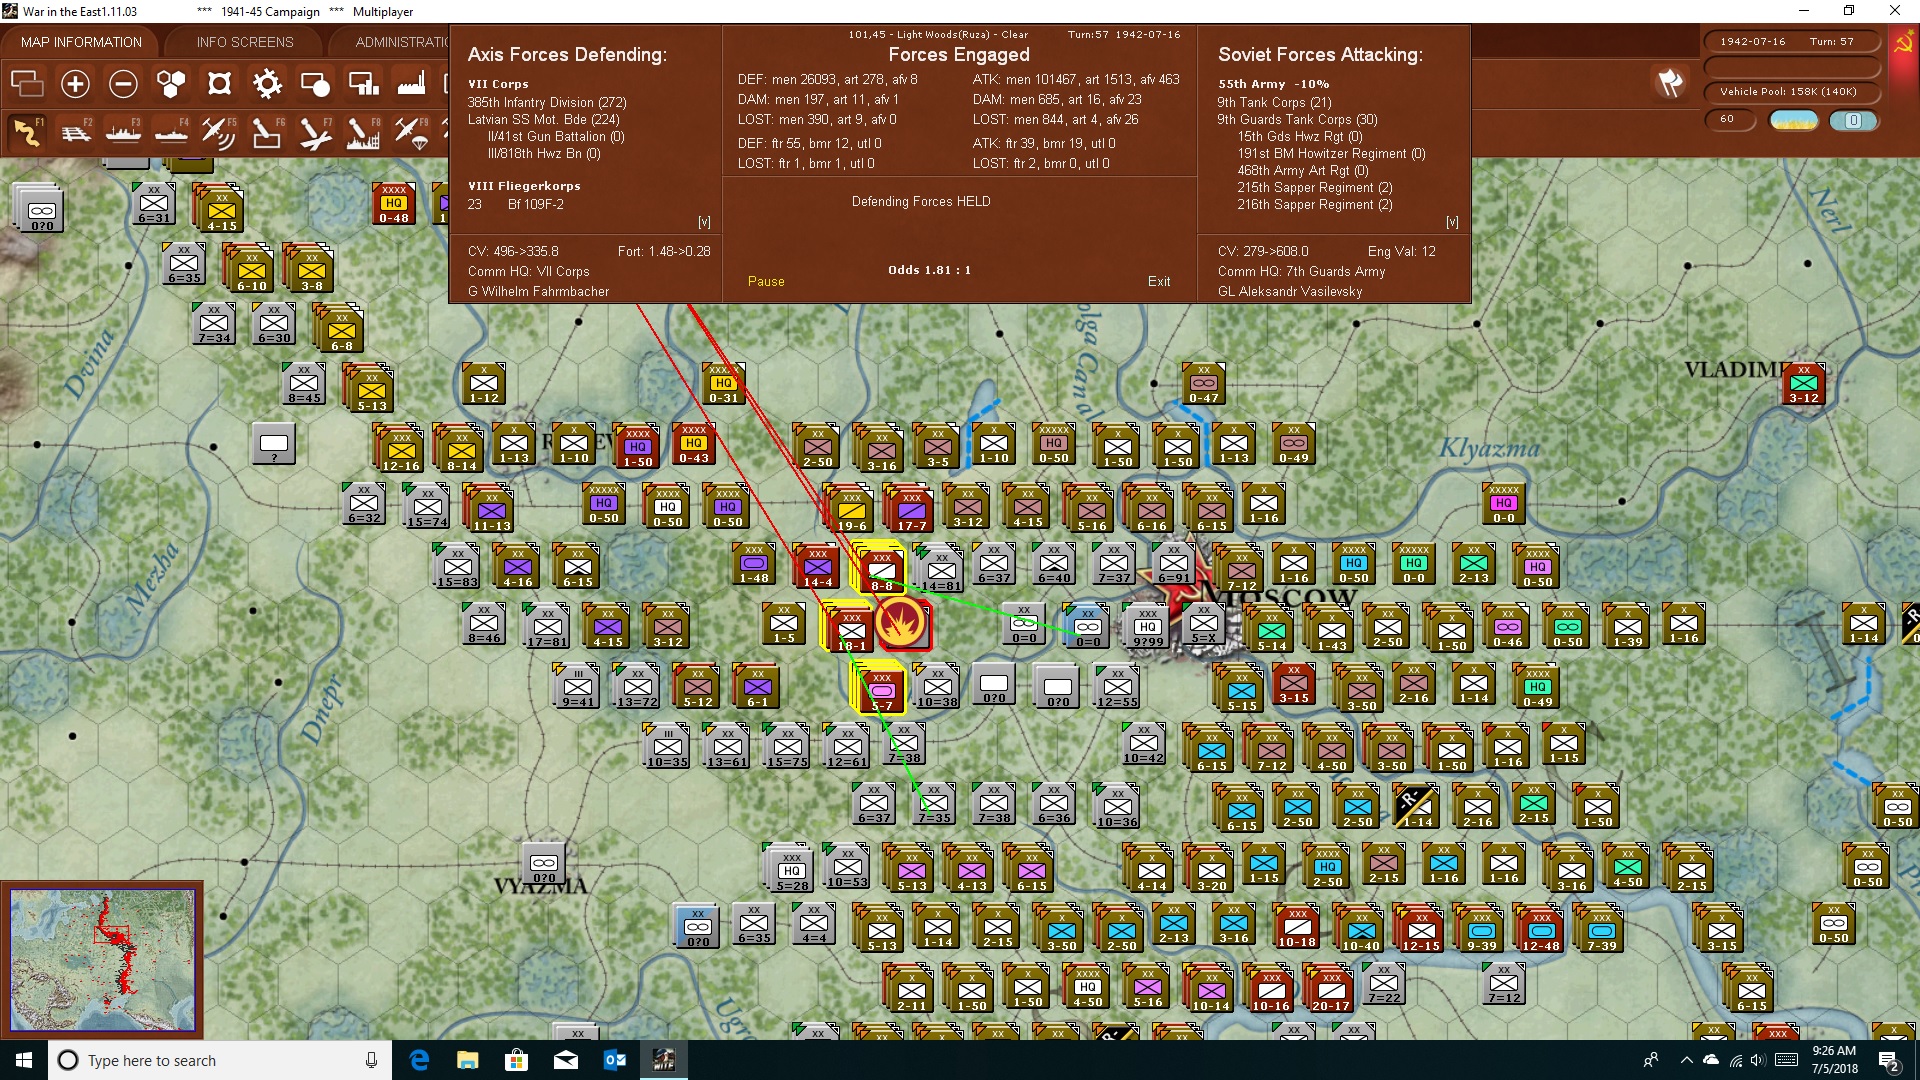Select the F8 bomb city mode

pos(362,132)
